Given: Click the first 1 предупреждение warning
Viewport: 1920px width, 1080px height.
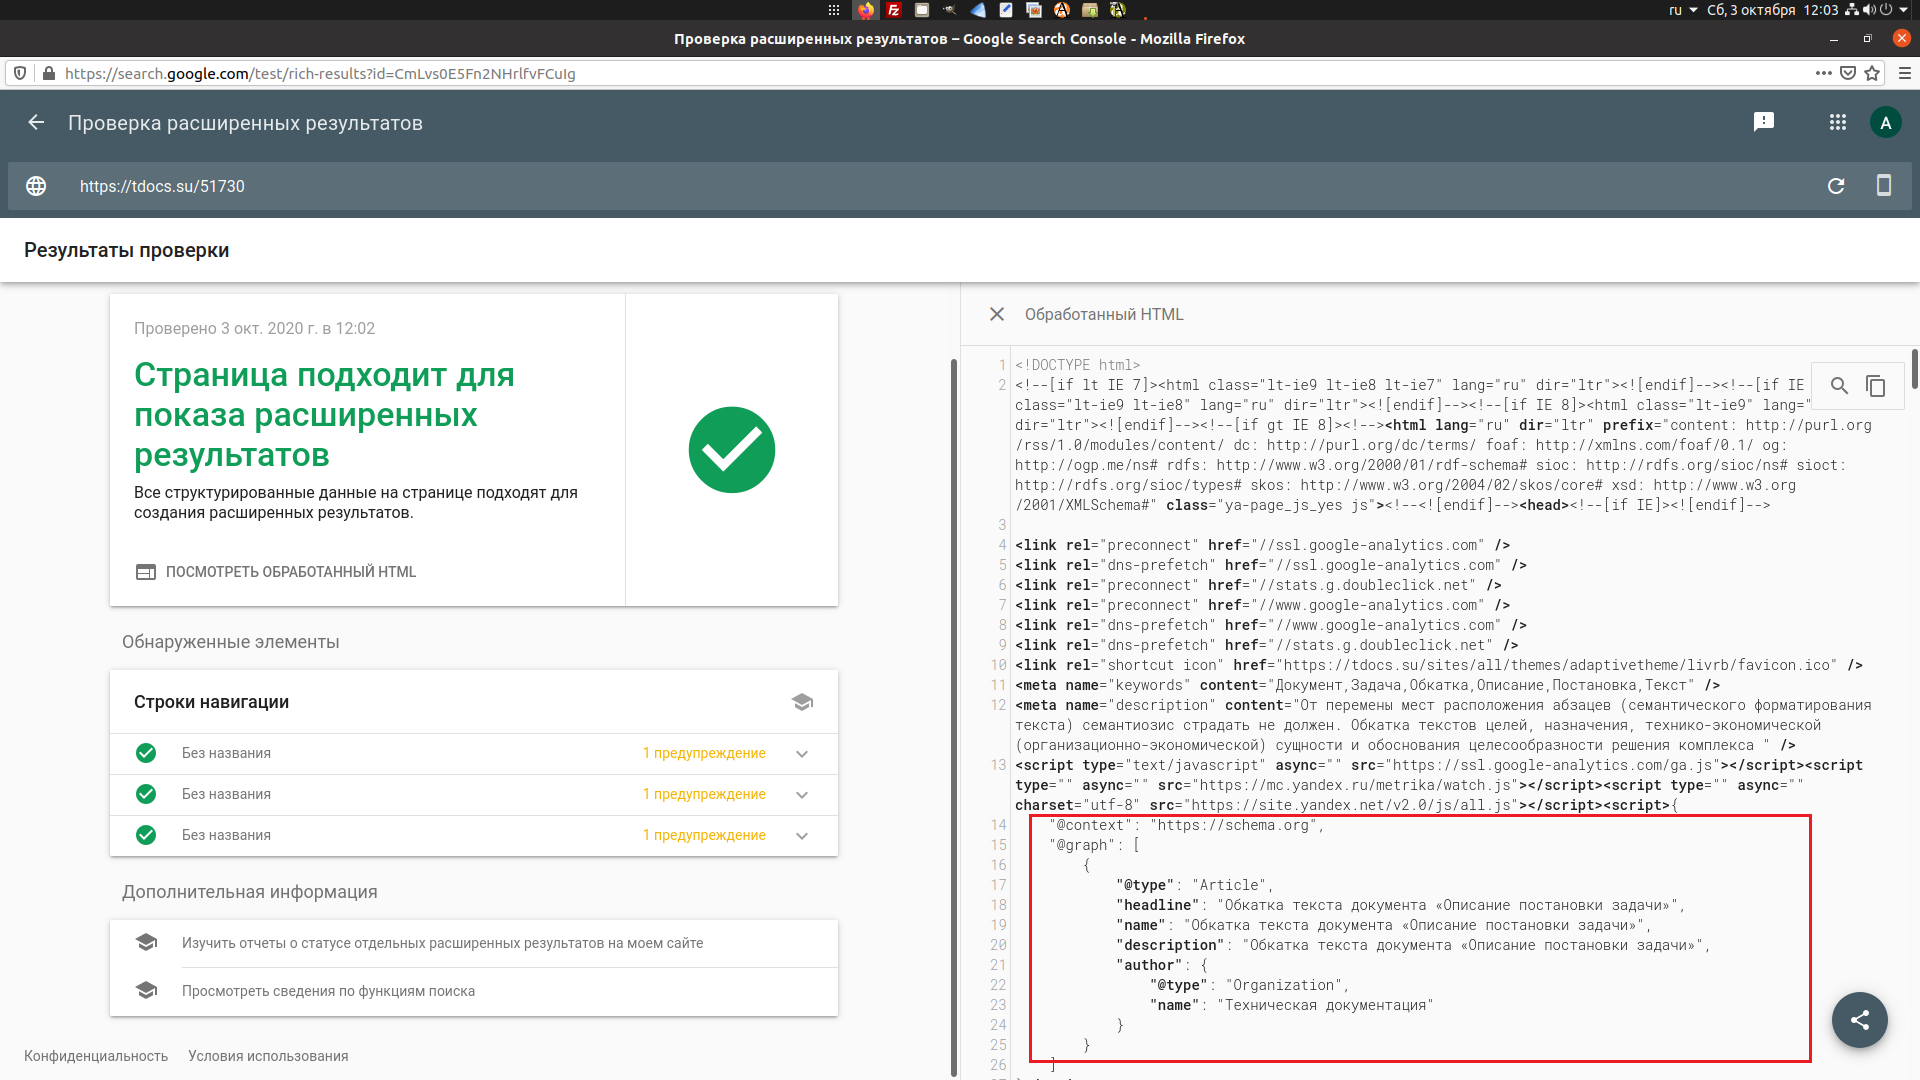Looking at the screenshot, I should 704,753.
